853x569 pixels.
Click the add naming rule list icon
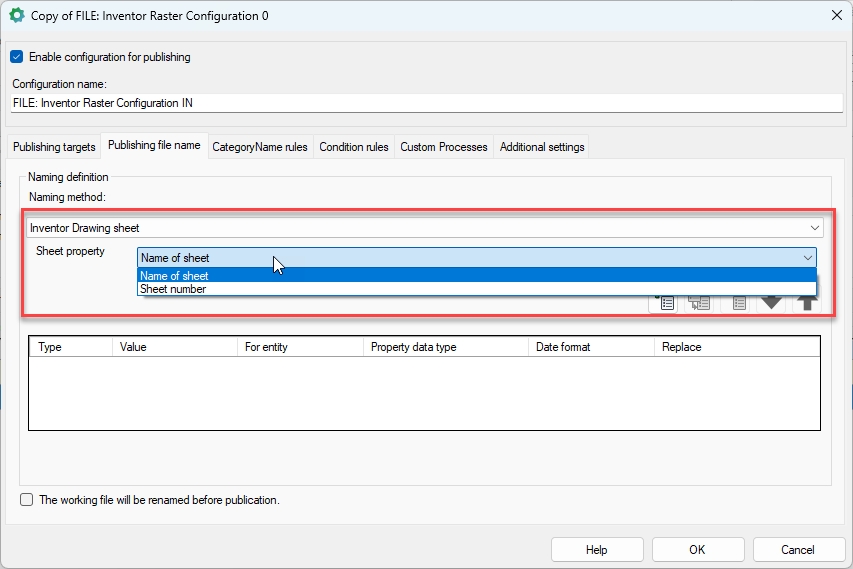tap(664, 302)
